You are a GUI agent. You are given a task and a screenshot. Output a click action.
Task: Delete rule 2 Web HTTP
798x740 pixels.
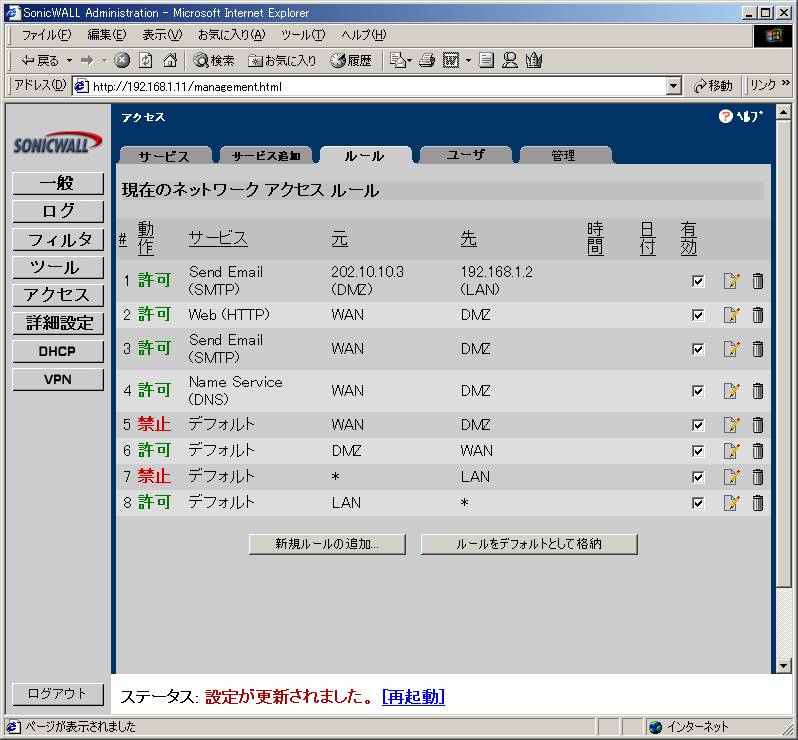click(x=758, y=315)
